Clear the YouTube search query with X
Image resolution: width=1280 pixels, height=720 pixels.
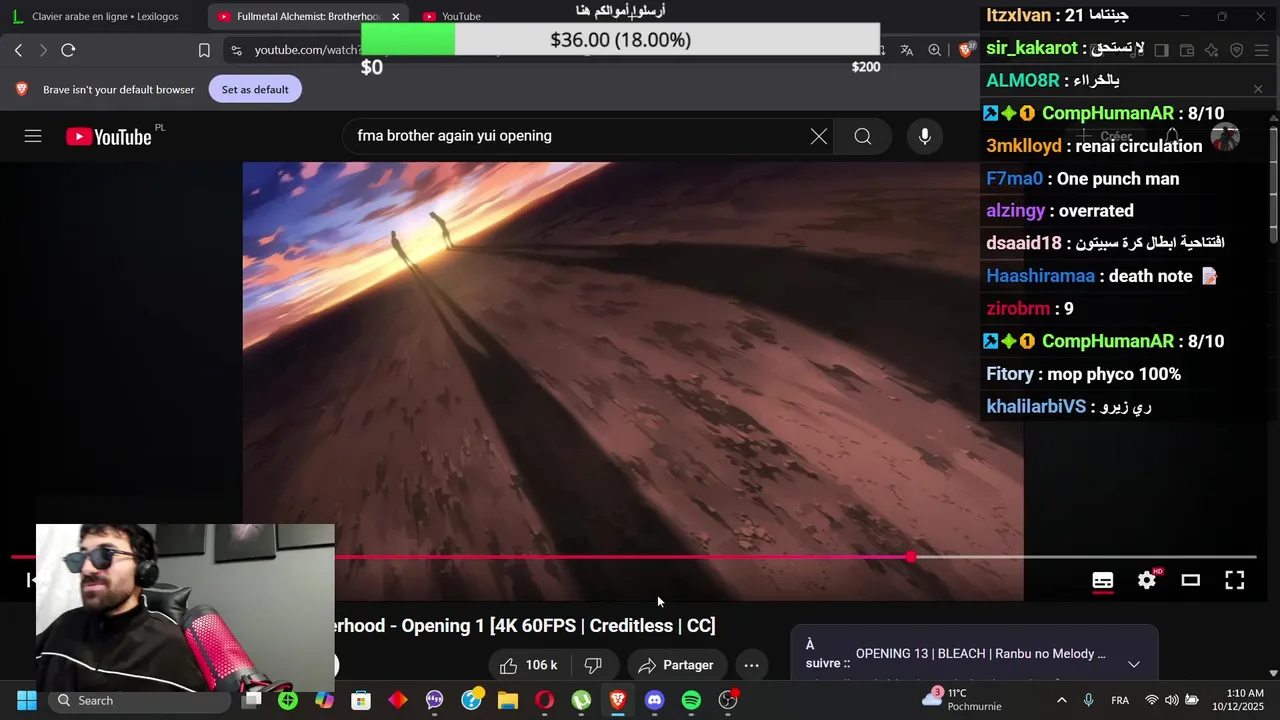[x=819, y=136]
